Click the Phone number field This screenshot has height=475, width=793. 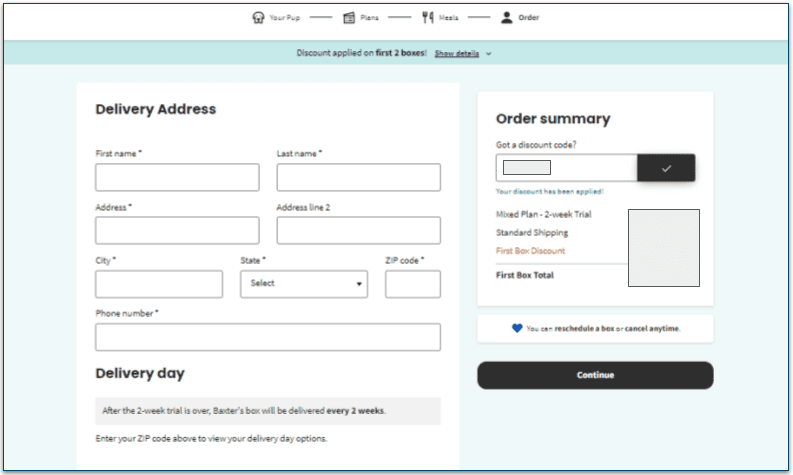268,337
